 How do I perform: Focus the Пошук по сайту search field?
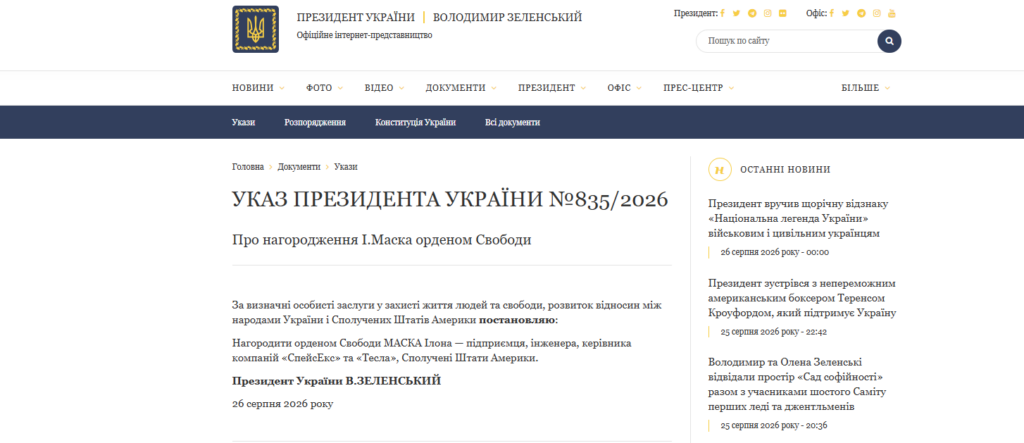coord(786,41)
